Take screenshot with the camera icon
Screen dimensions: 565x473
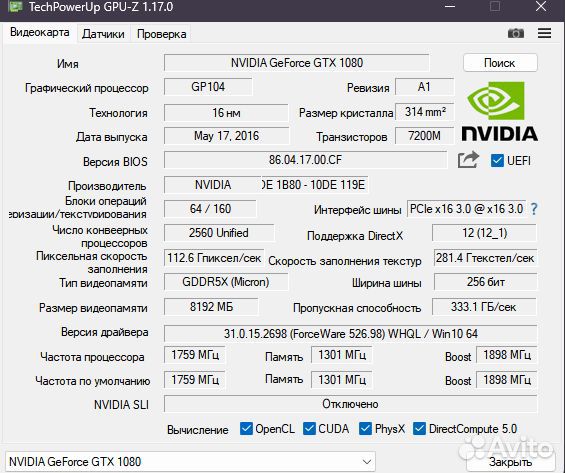click(x=516, y=34)
